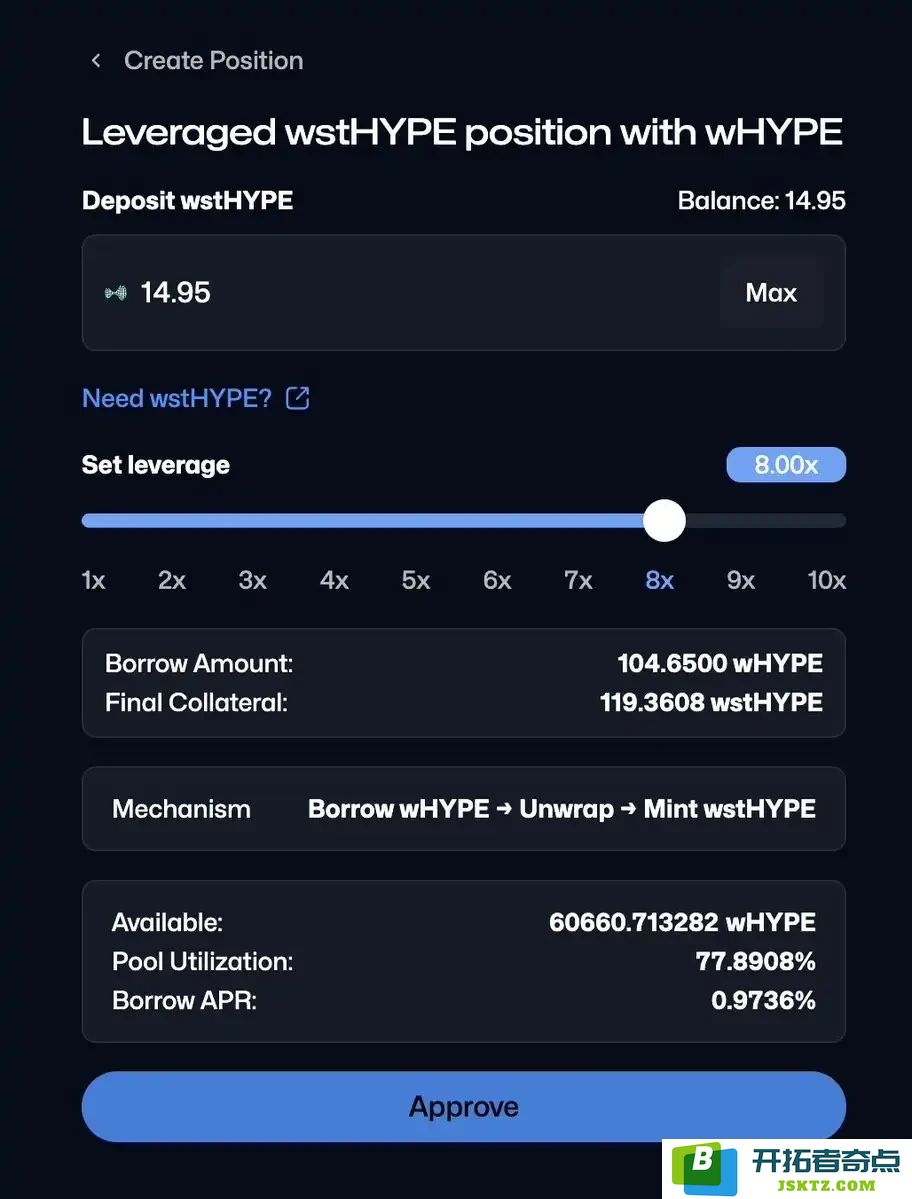This screenshot has height=1199, width=912.
Task: Open the external link icon after Need wstHYPE
Action: (297, 398)
